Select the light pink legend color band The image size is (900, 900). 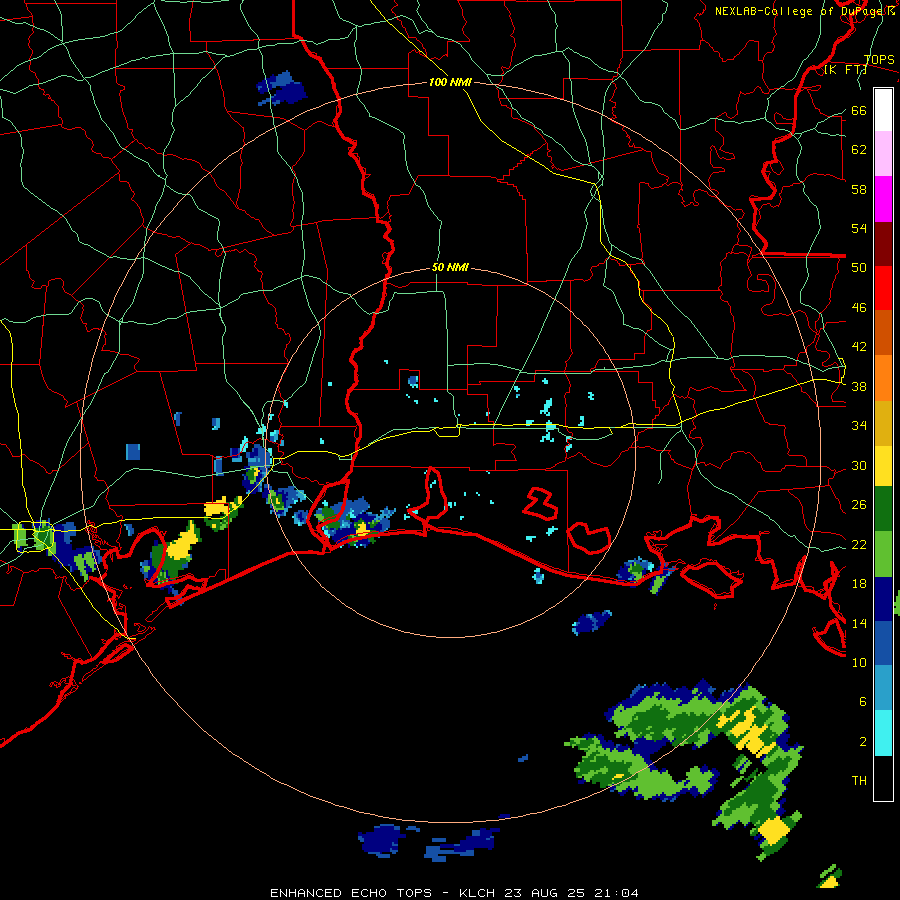pyautogui.click(x=883, y=153)
